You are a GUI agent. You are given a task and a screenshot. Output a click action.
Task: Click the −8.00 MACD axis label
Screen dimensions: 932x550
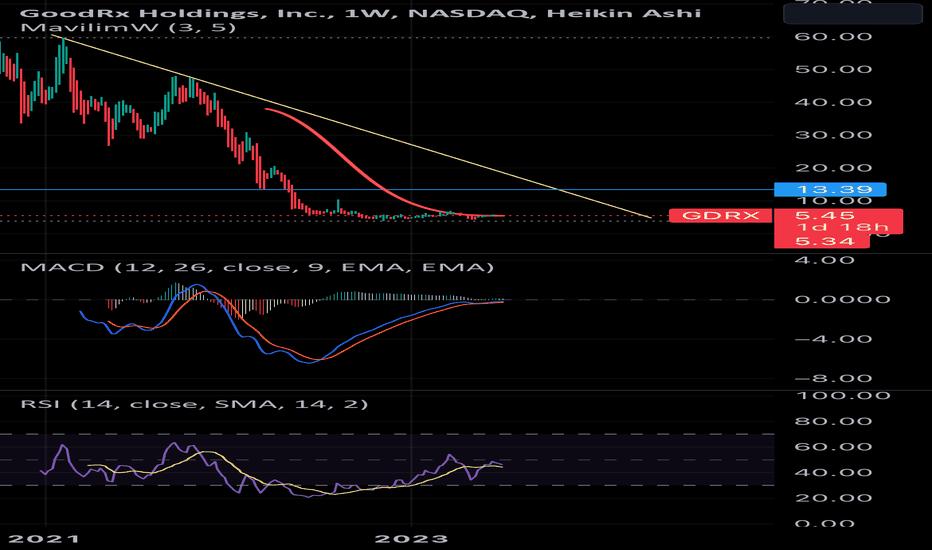[833, 378]
